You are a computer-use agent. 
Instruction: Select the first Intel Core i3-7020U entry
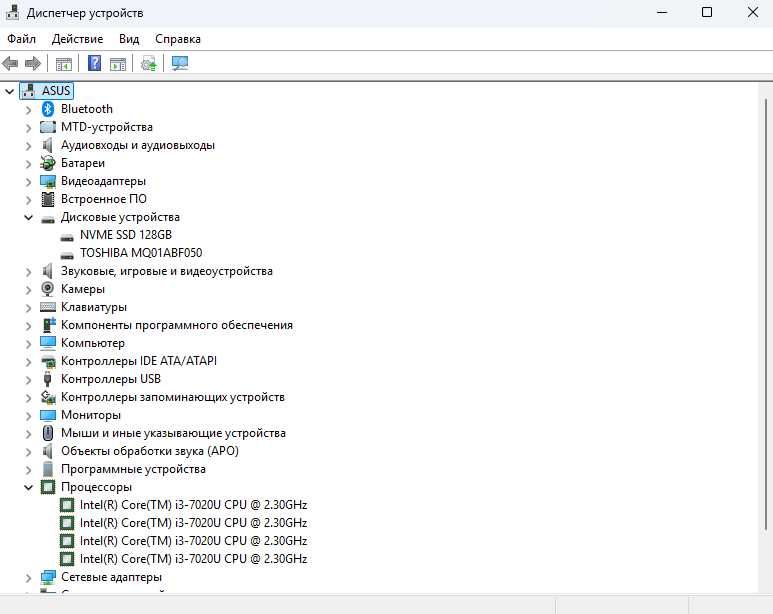click(x=194, y=505)
